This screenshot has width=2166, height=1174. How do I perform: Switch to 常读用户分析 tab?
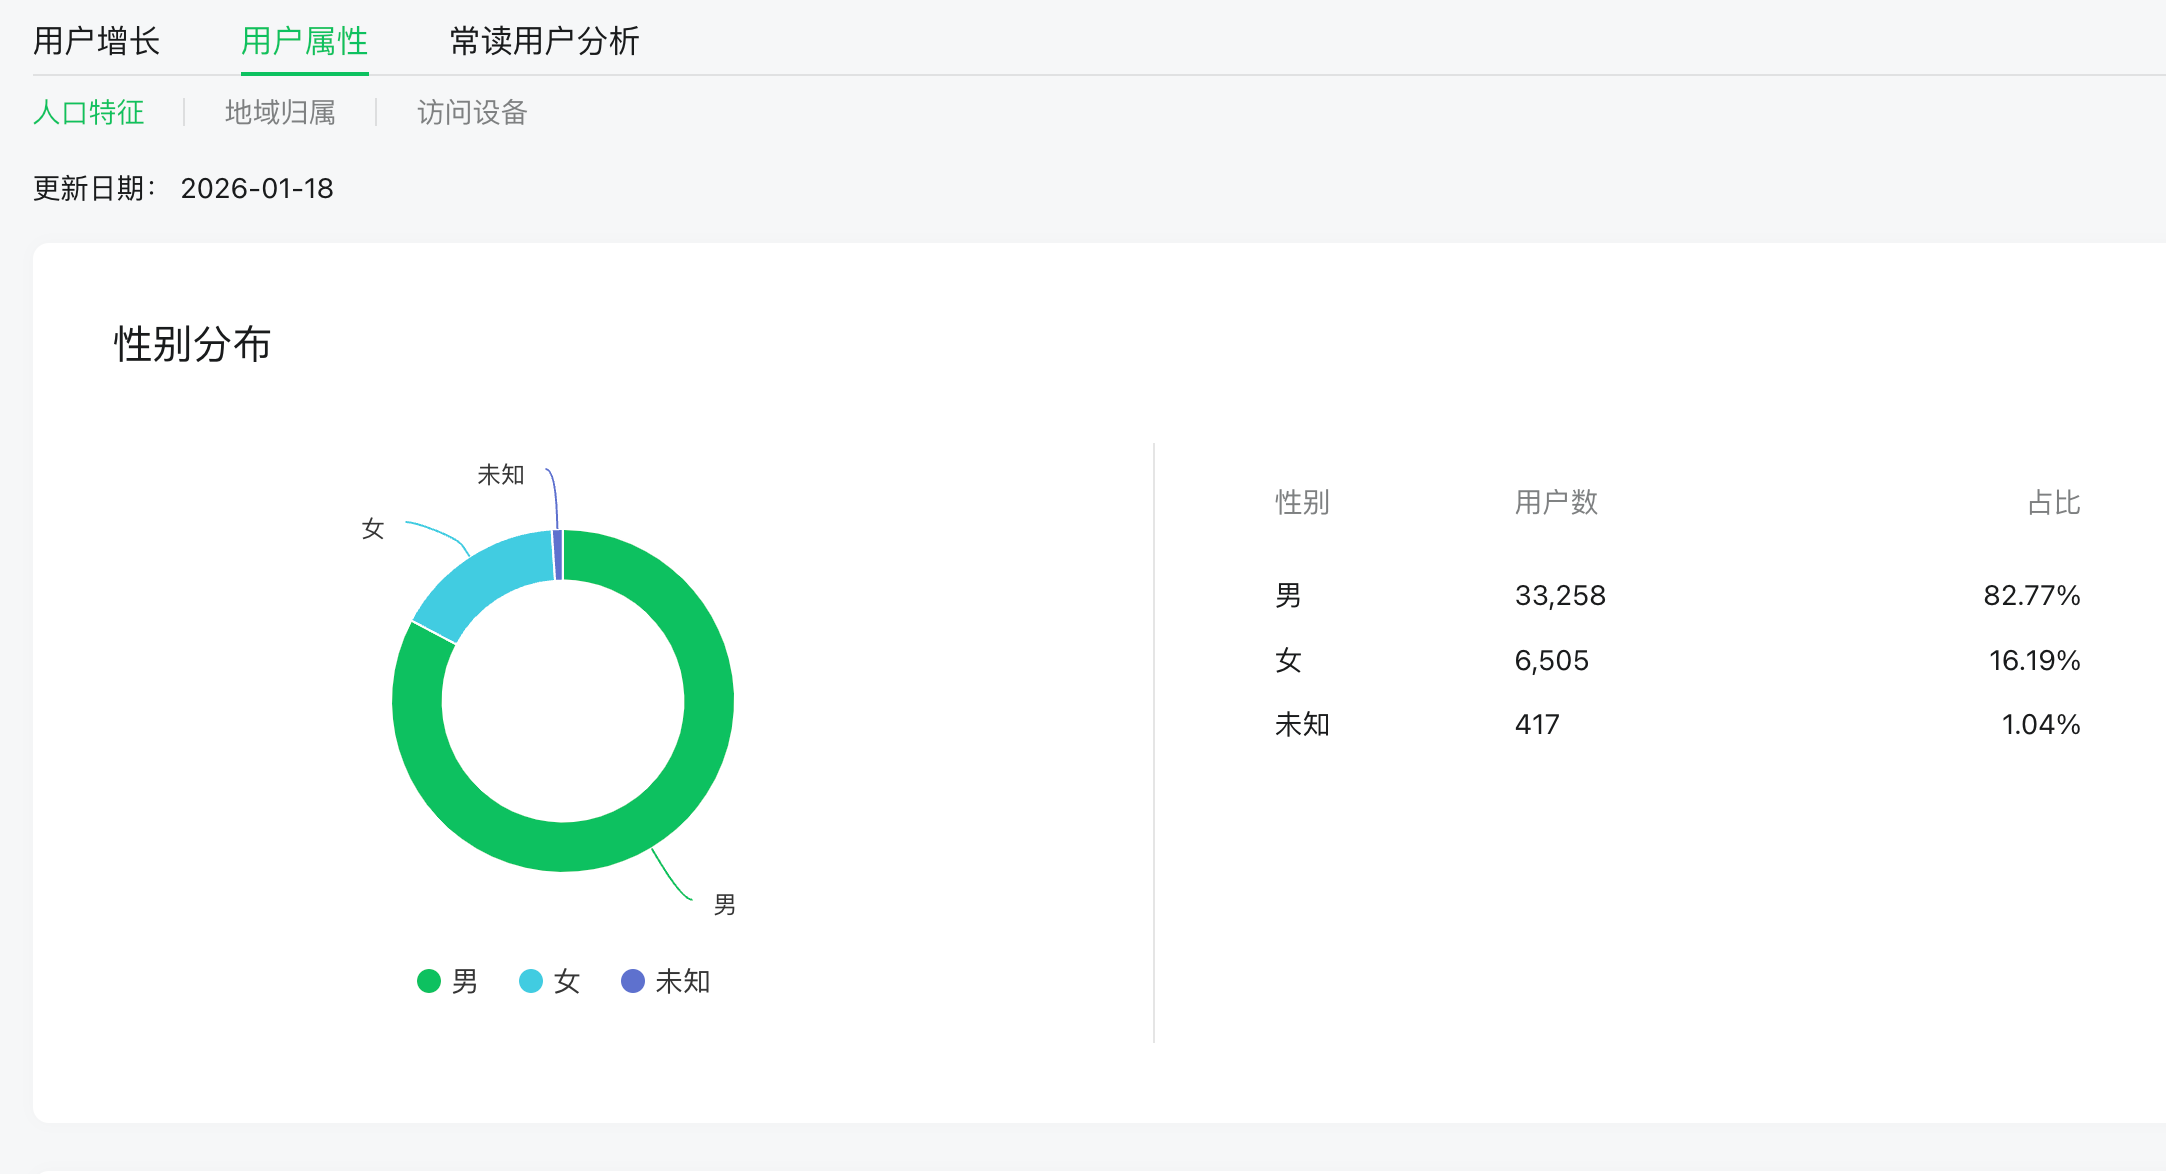click(x=543, y=41)
